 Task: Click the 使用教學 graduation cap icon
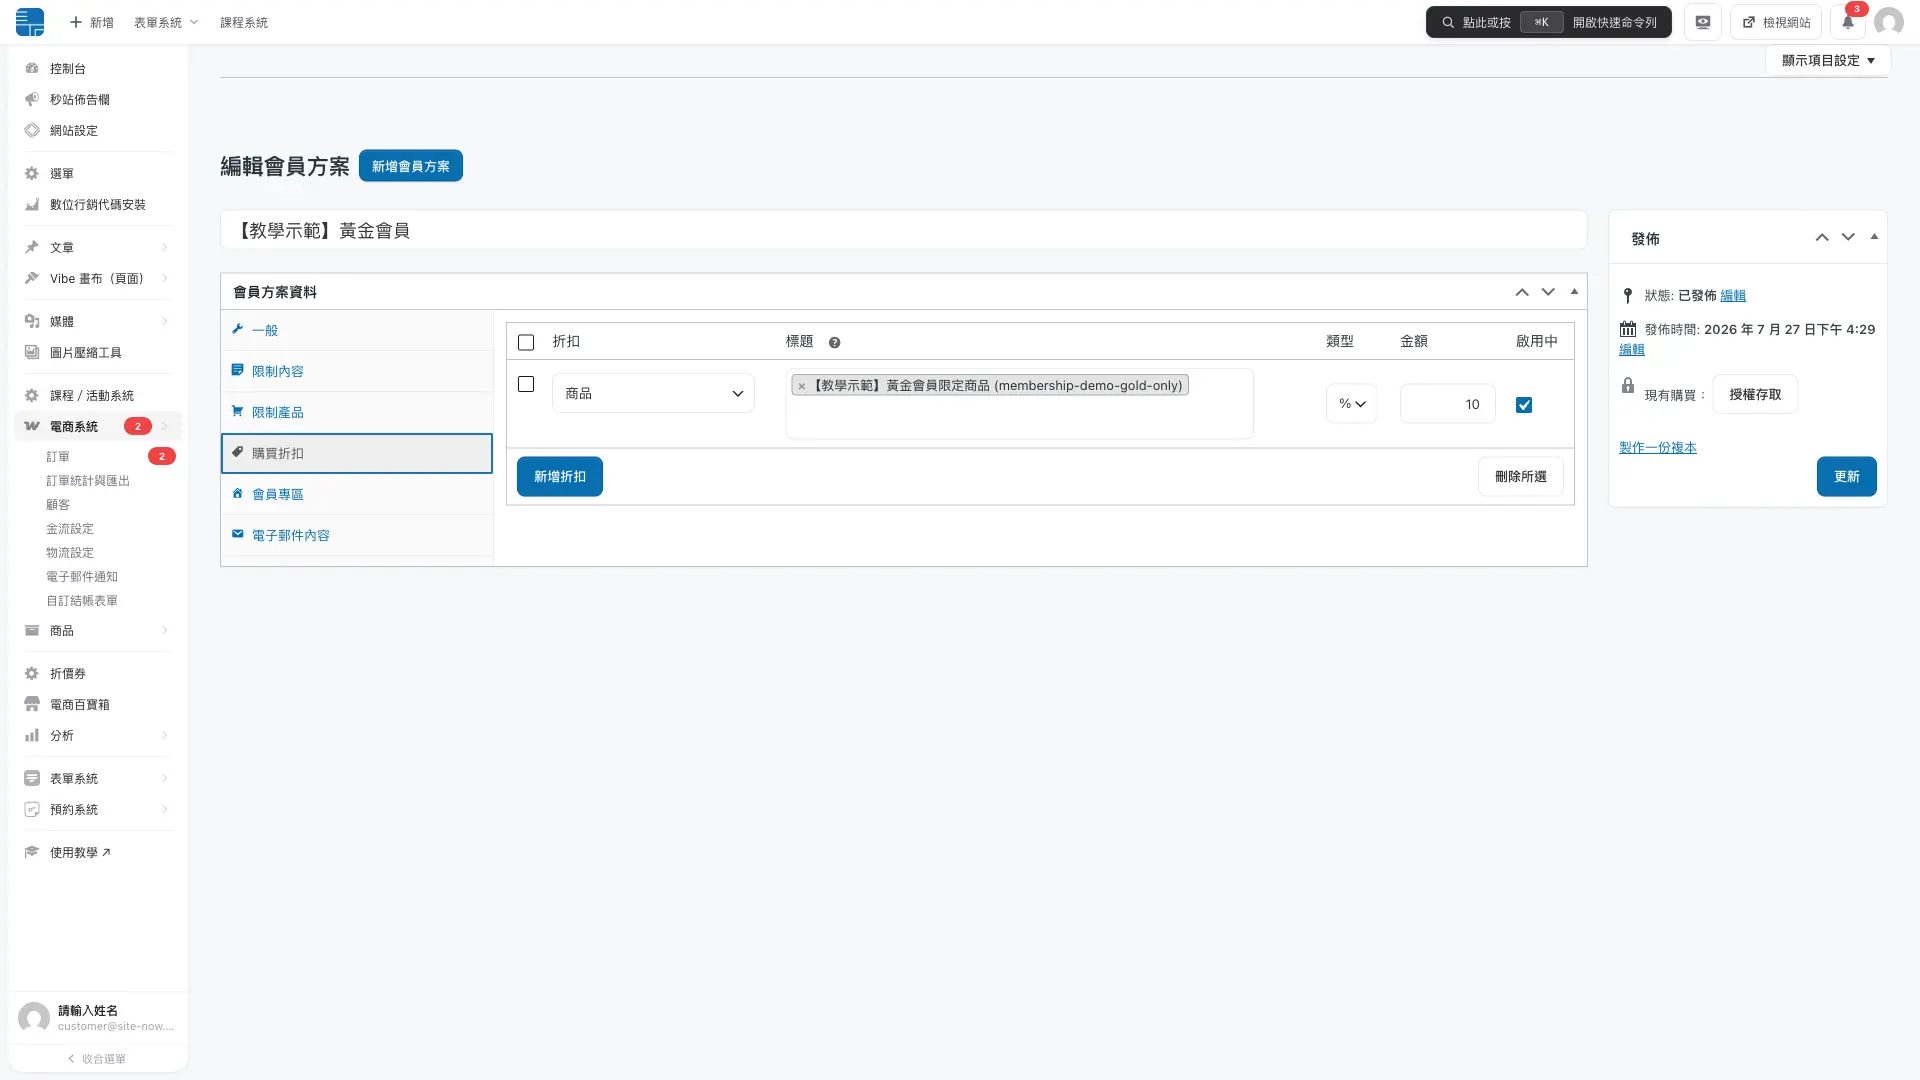point(32,853)
